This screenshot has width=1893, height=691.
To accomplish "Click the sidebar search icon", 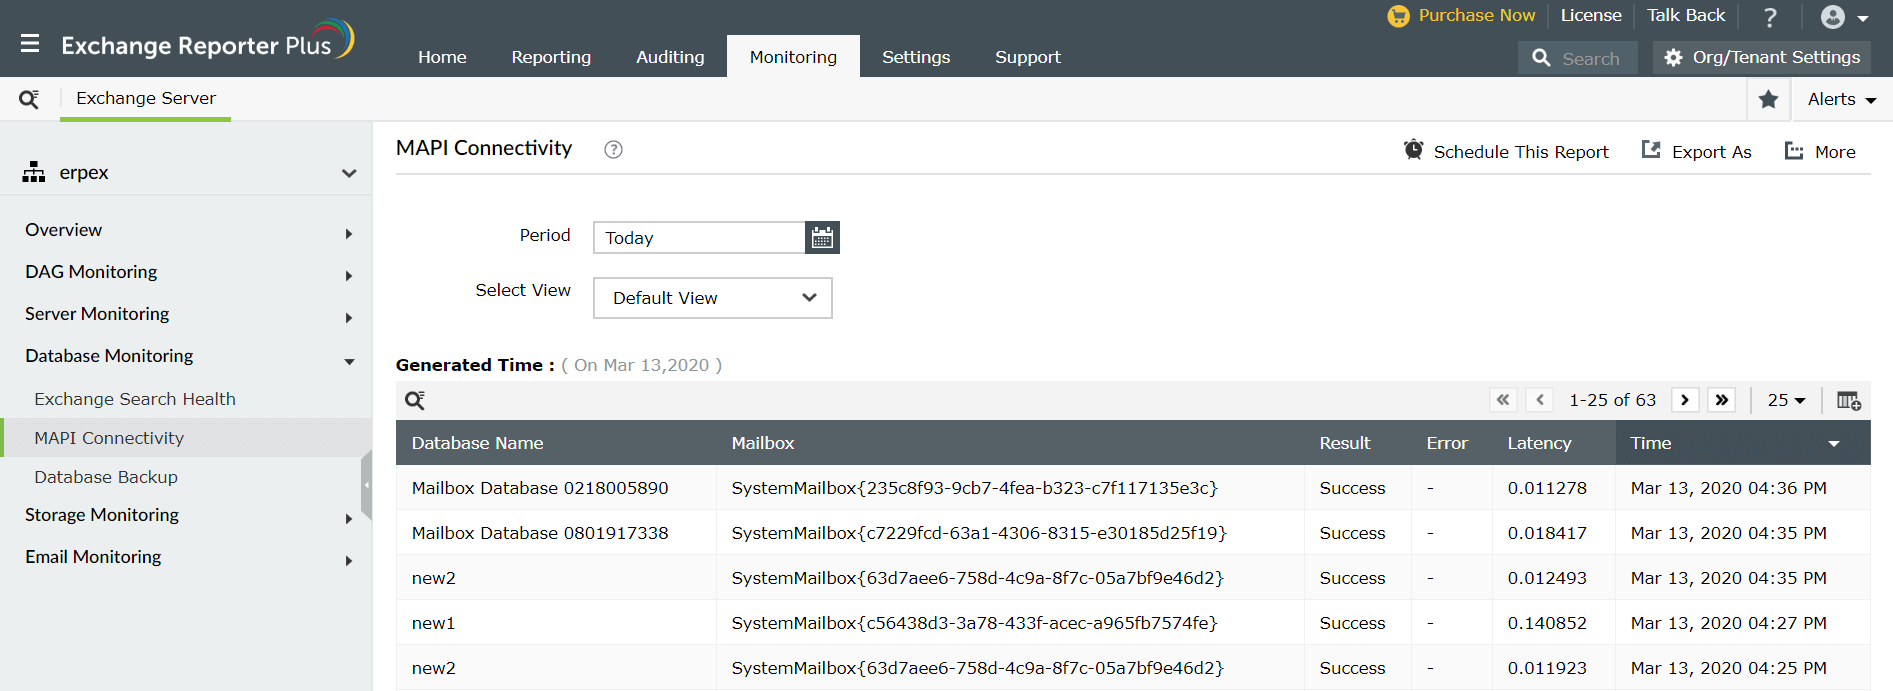I will pyautogui.click(x=29, y=99).
